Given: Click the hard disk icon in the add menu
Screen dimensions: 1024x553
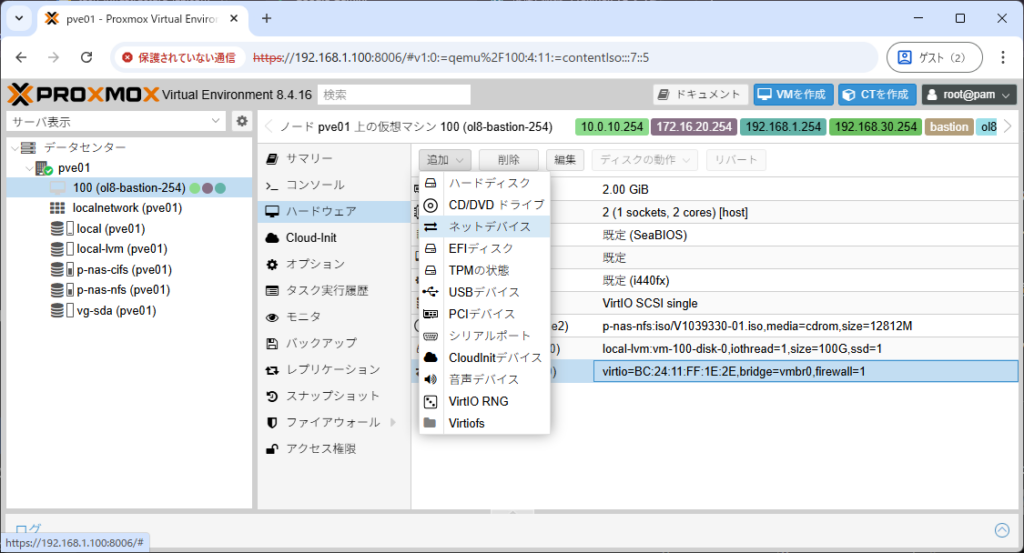Looking at the screenshot, I should (430, 183).
